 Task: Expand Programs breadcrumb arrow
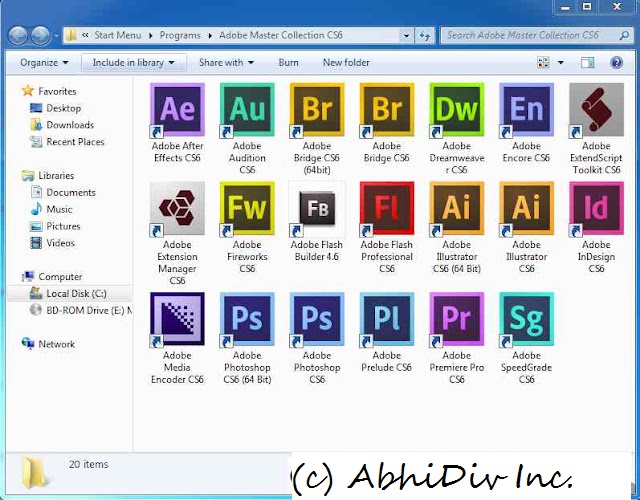click(x=210, y=36)
